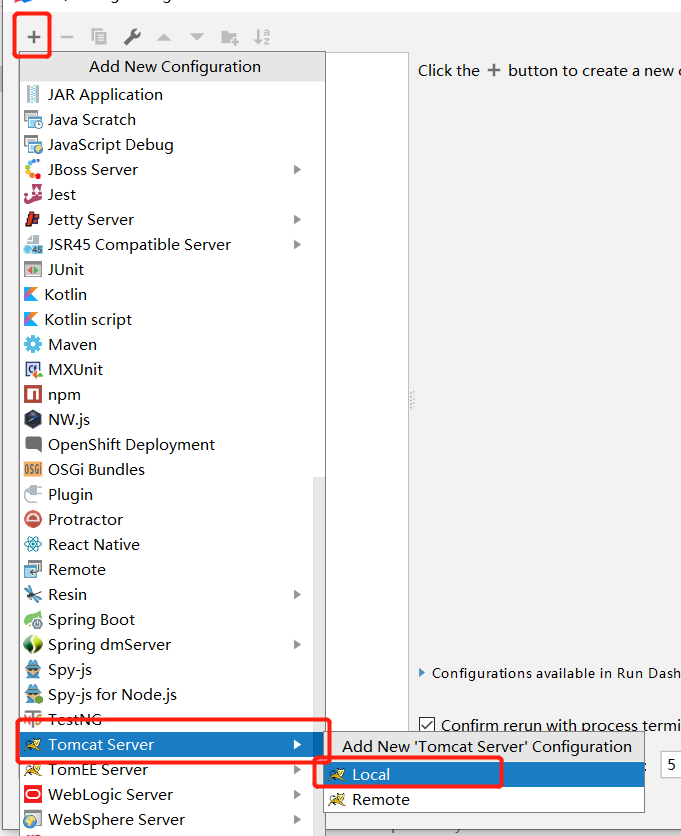Click the MXUnit icon

(33, 369)
